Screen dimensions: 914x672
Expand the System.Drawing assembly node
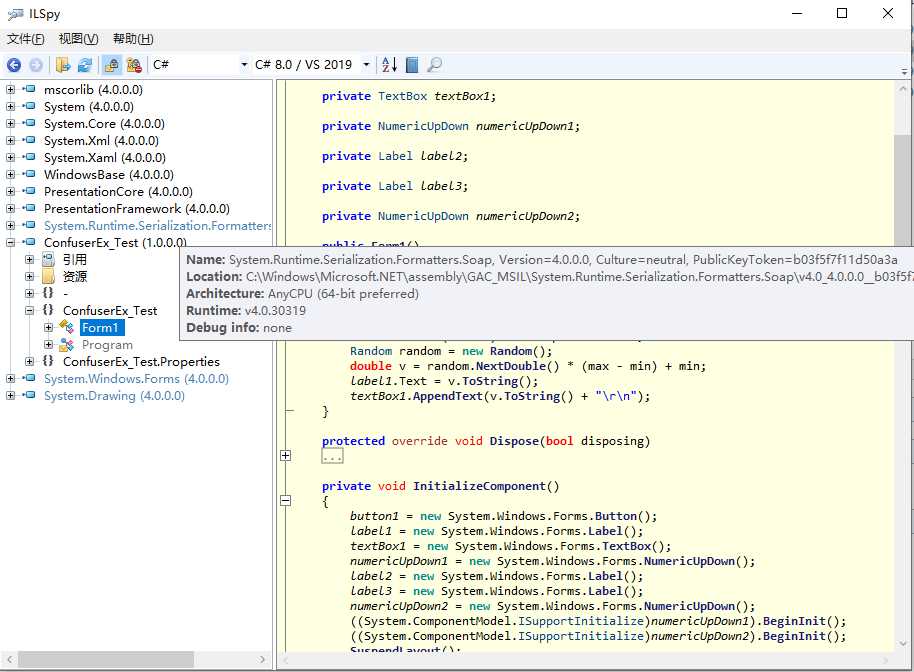(x=10, y=396)
